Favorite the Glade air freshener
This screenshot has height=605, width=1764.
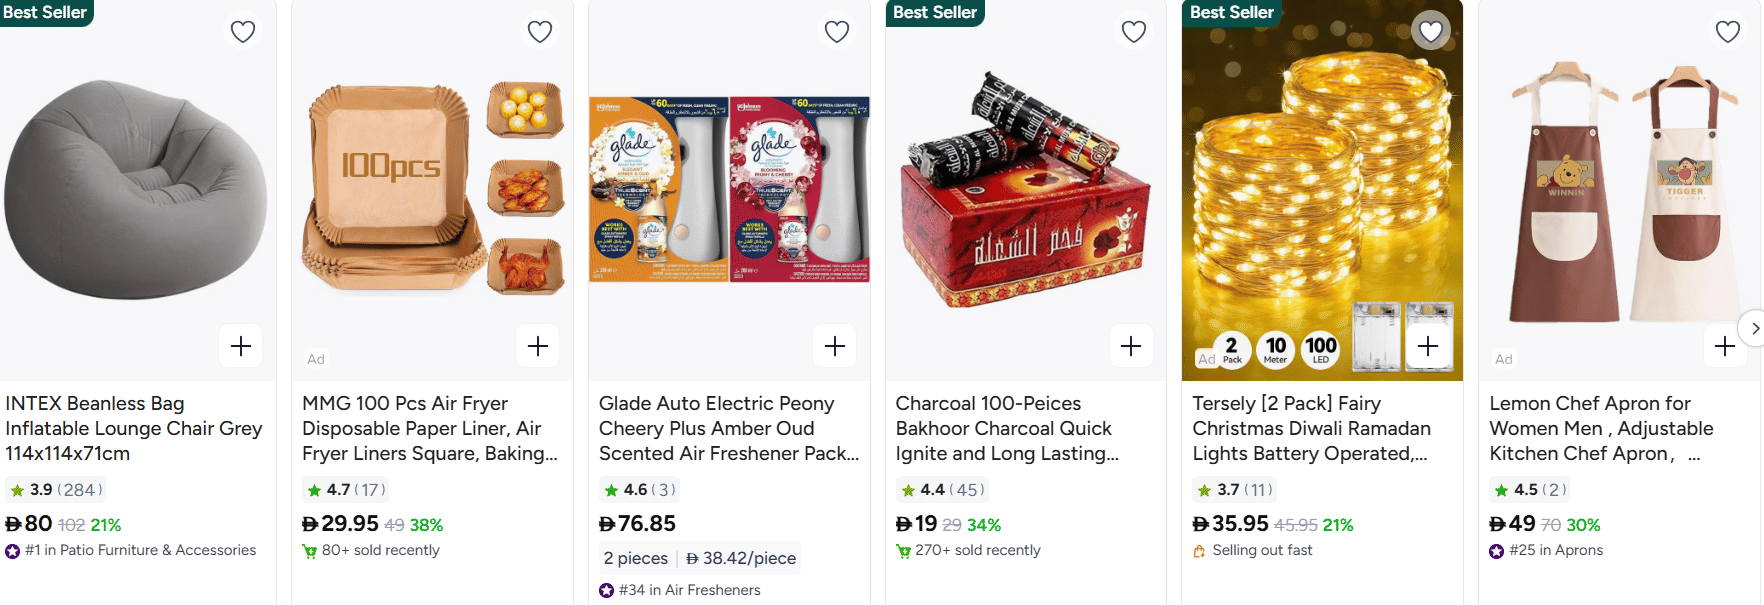click(x=837, y=32)
